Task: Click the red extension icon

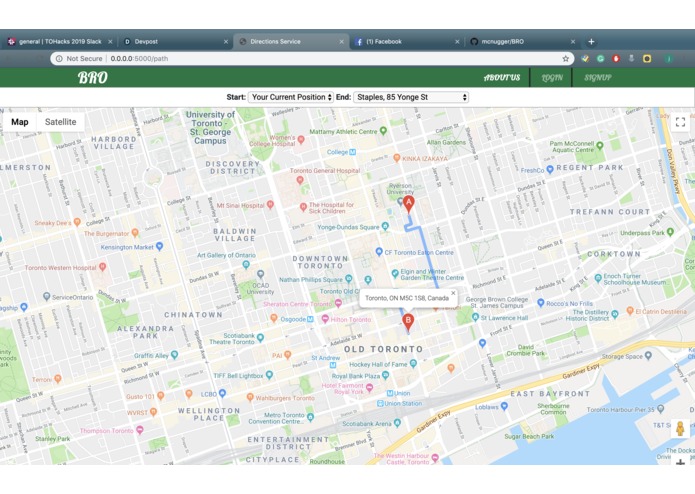Action: point(616,58)
